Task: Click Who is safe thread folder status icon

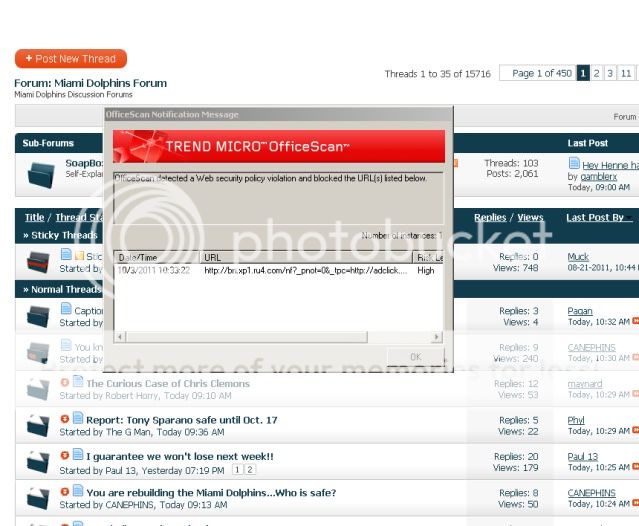Action: (x=38, y=498)
